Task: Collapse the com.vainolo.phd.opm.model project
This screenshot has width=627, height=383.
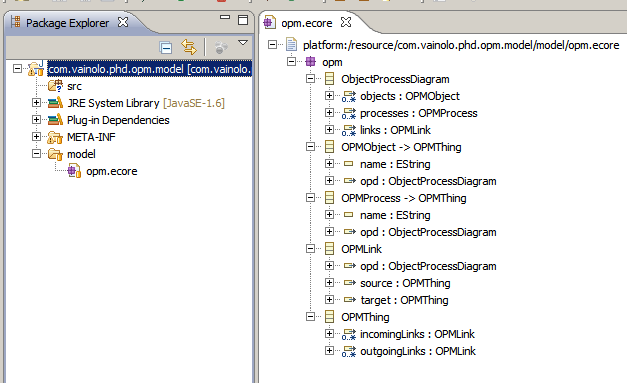Action: click(x=17, y=69)
